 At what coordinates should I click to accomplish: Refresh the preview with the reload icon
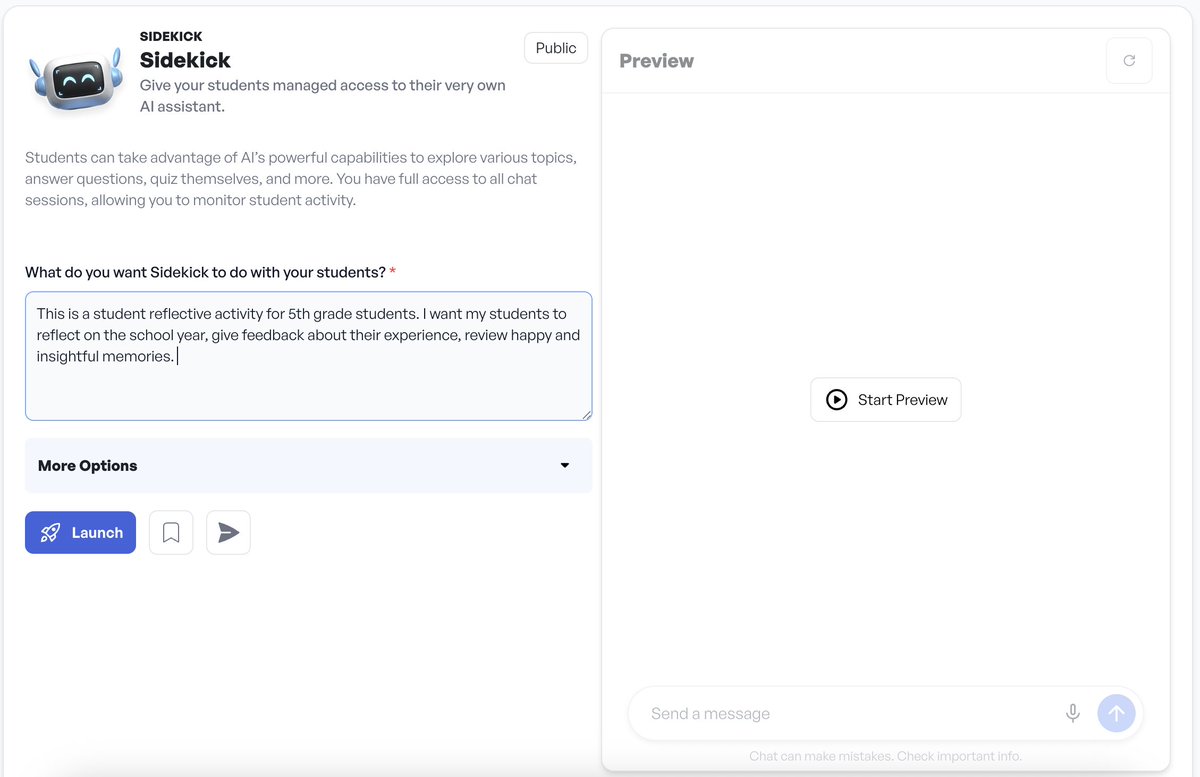click(1129, 61)
